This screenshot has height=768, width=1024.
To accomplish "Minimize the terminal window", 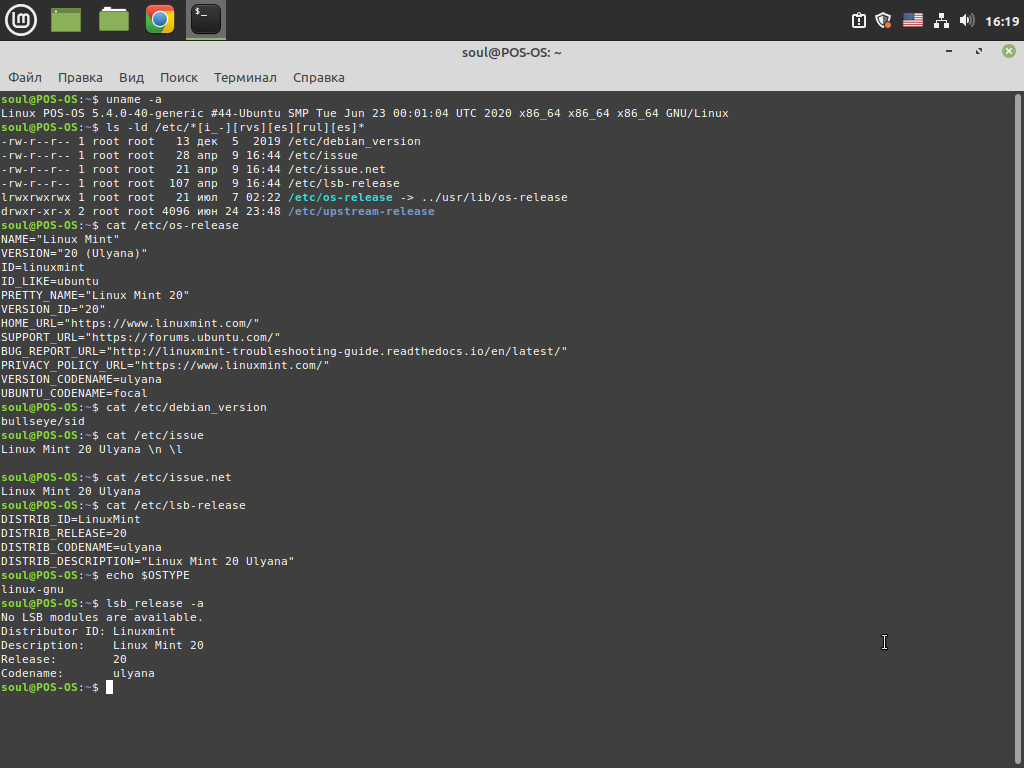I will 949,51.
